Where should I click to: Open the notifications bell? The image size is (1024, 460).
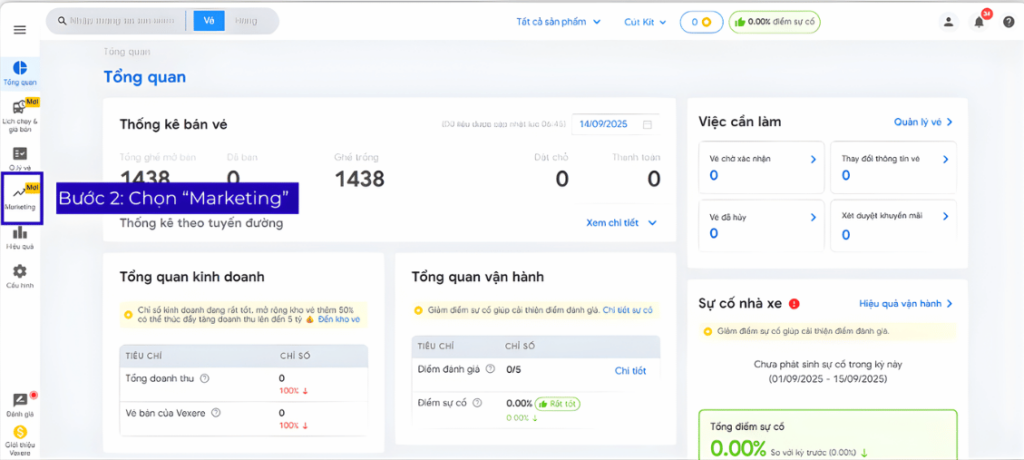979,21
